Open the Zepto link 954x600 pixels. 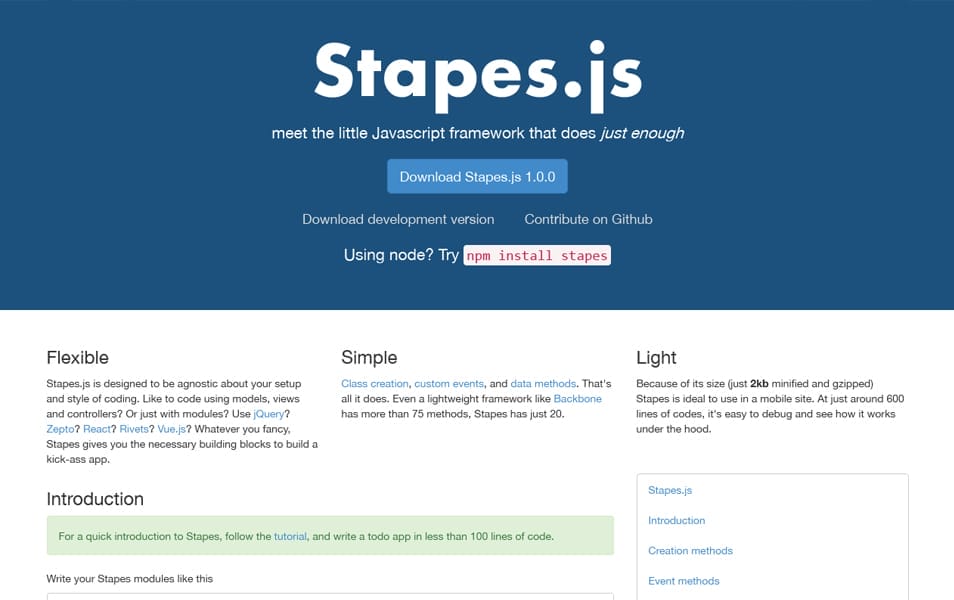59,428
